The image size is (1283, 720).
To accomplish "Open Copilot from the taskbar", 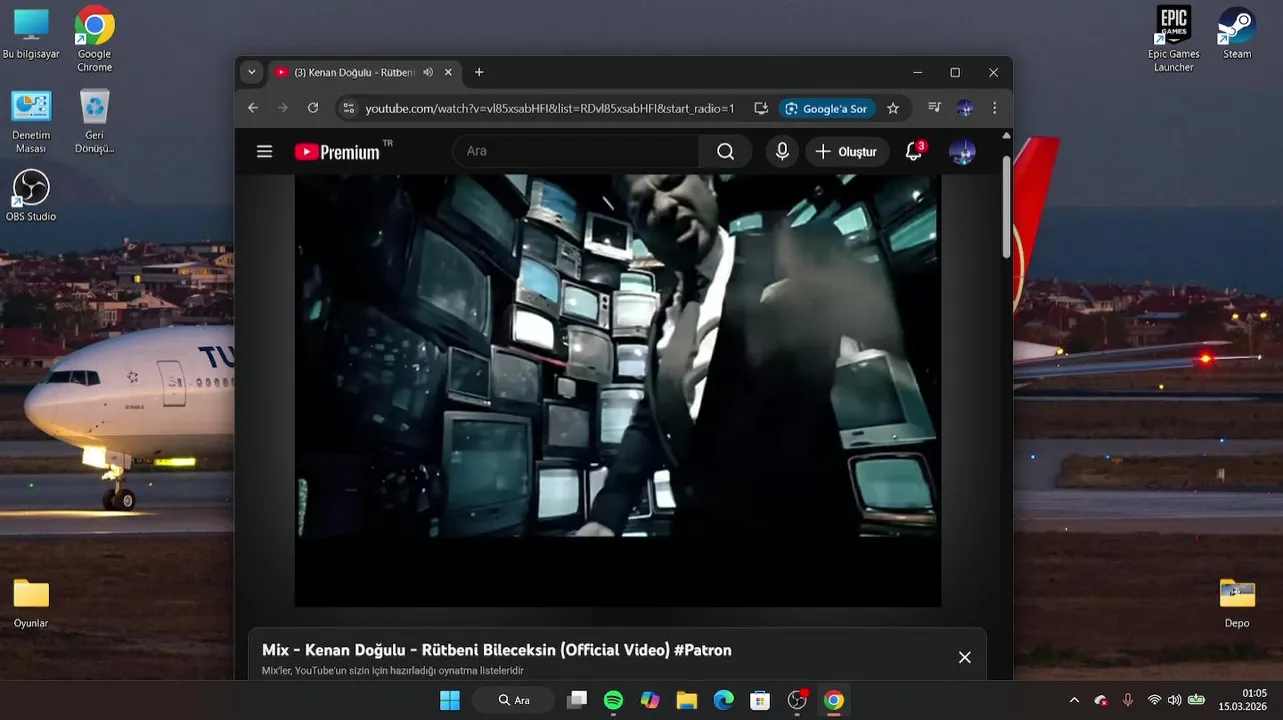I will point(650,700).
